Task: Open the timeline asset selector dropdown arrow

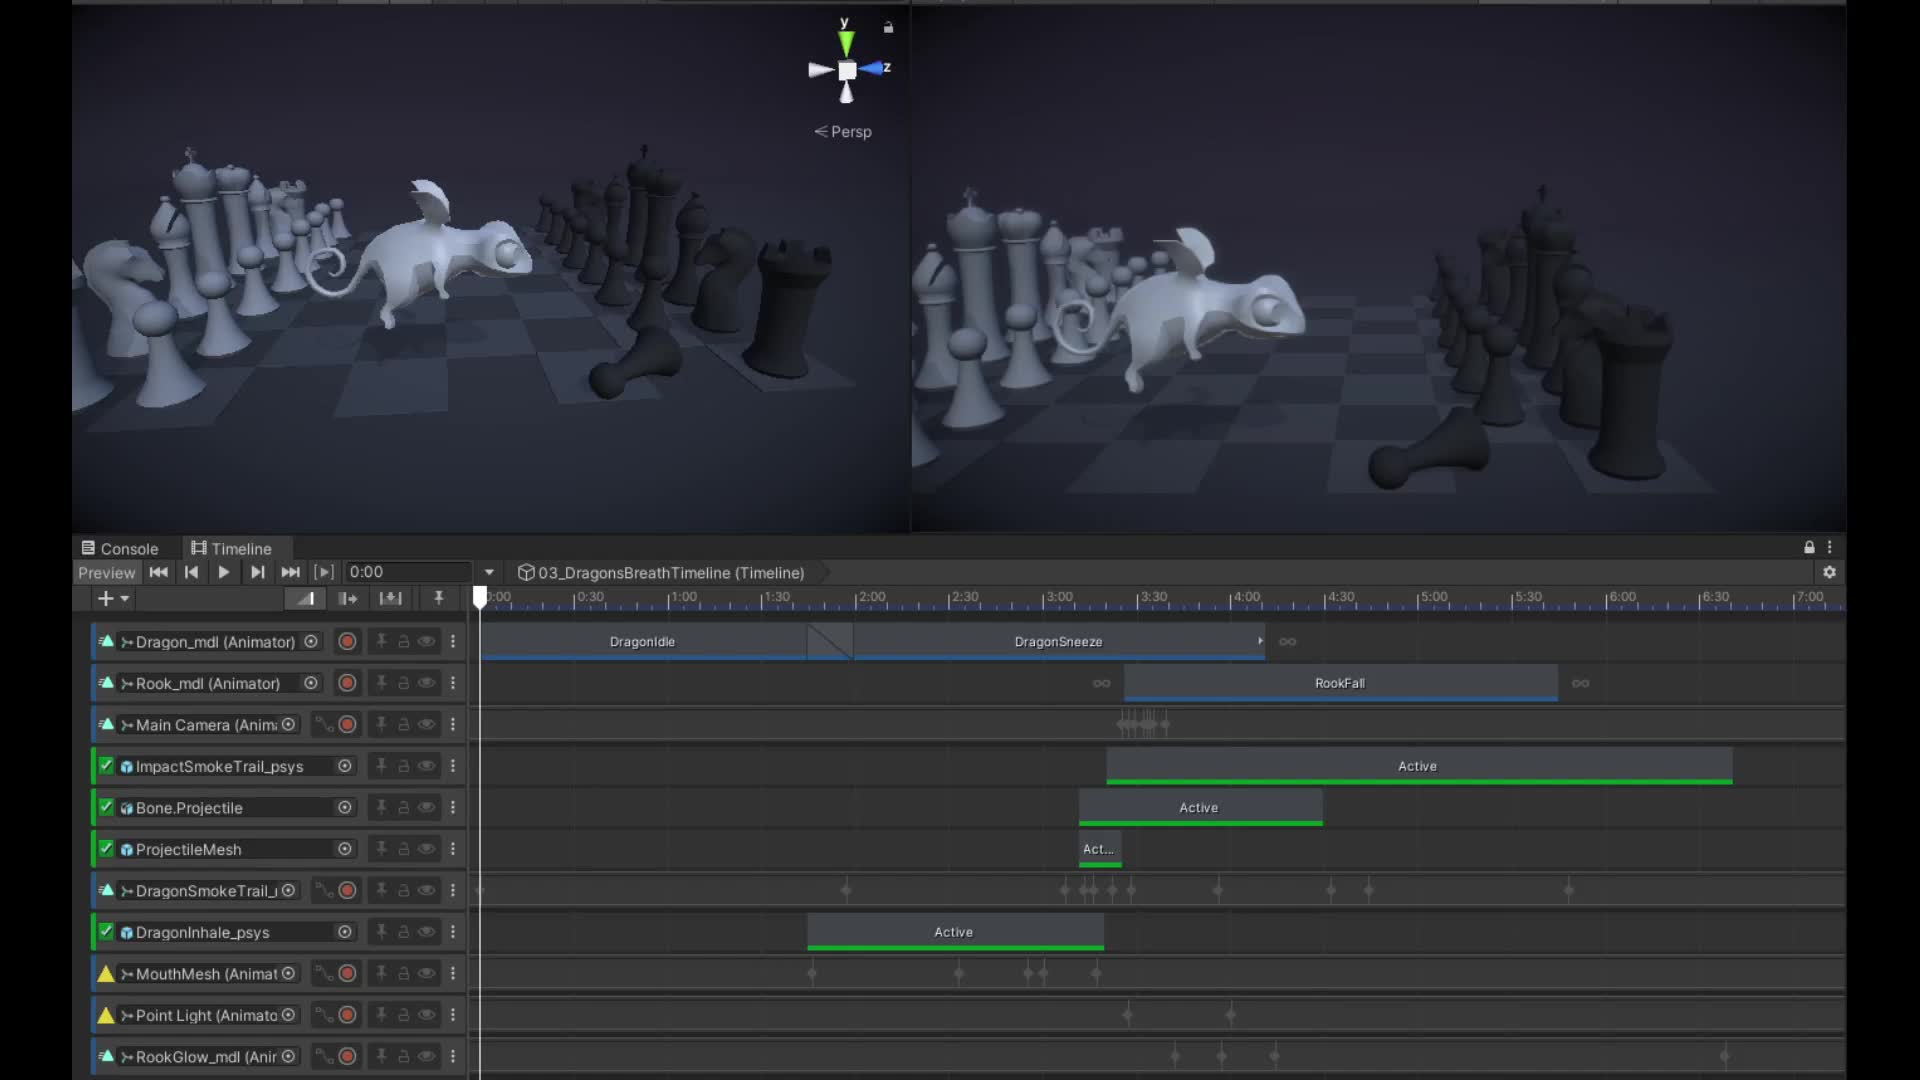Action: [x=489, y=572]
